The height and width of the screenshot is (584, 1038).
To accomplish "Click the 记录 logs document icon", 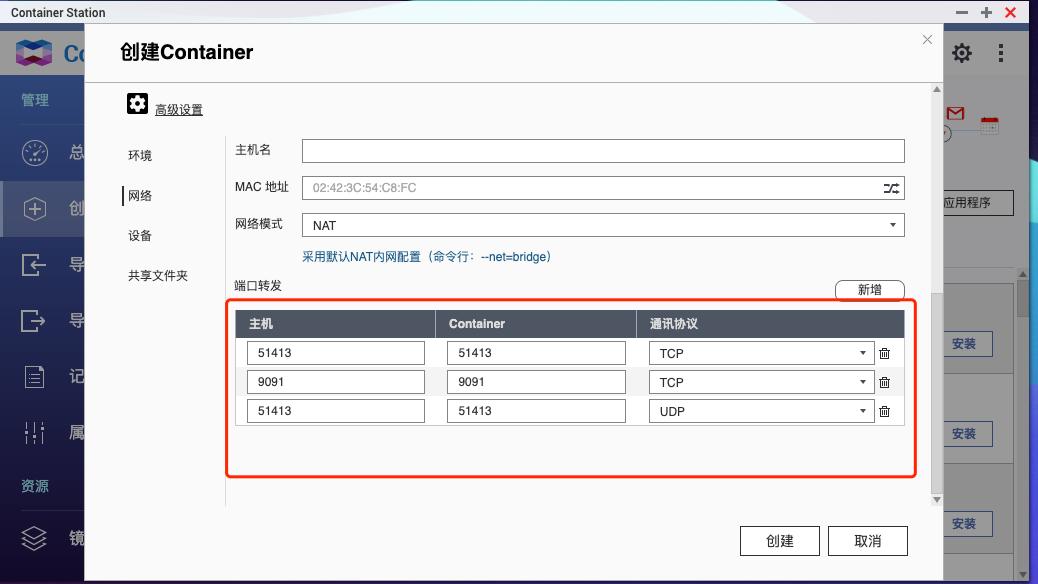I will (x=34, y=376).
